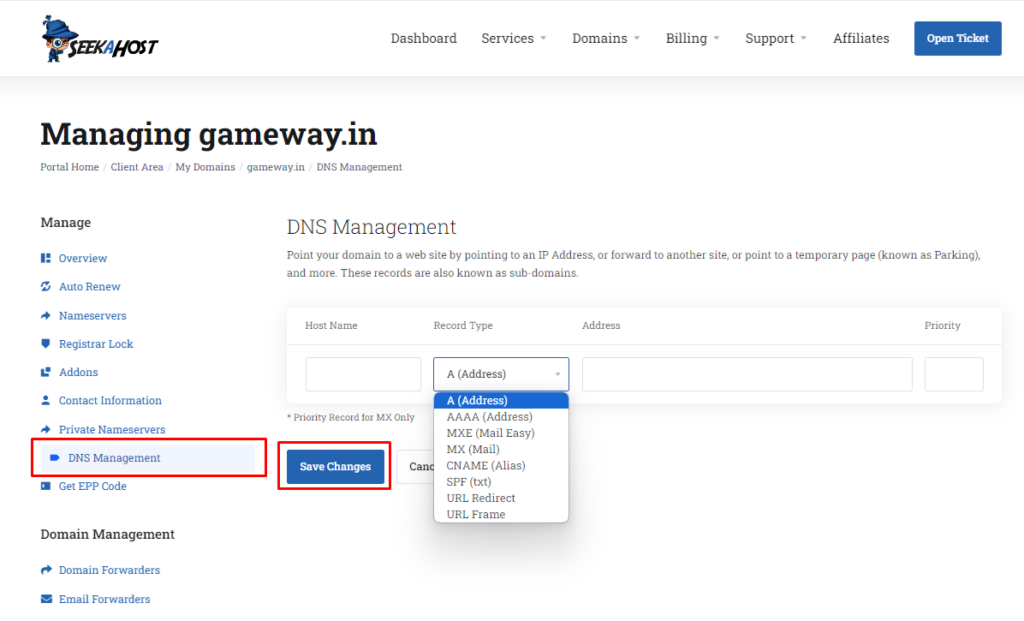The image size is (1024, 621).
Task: Select URL Frame record type
Action: tap(501, 514)
